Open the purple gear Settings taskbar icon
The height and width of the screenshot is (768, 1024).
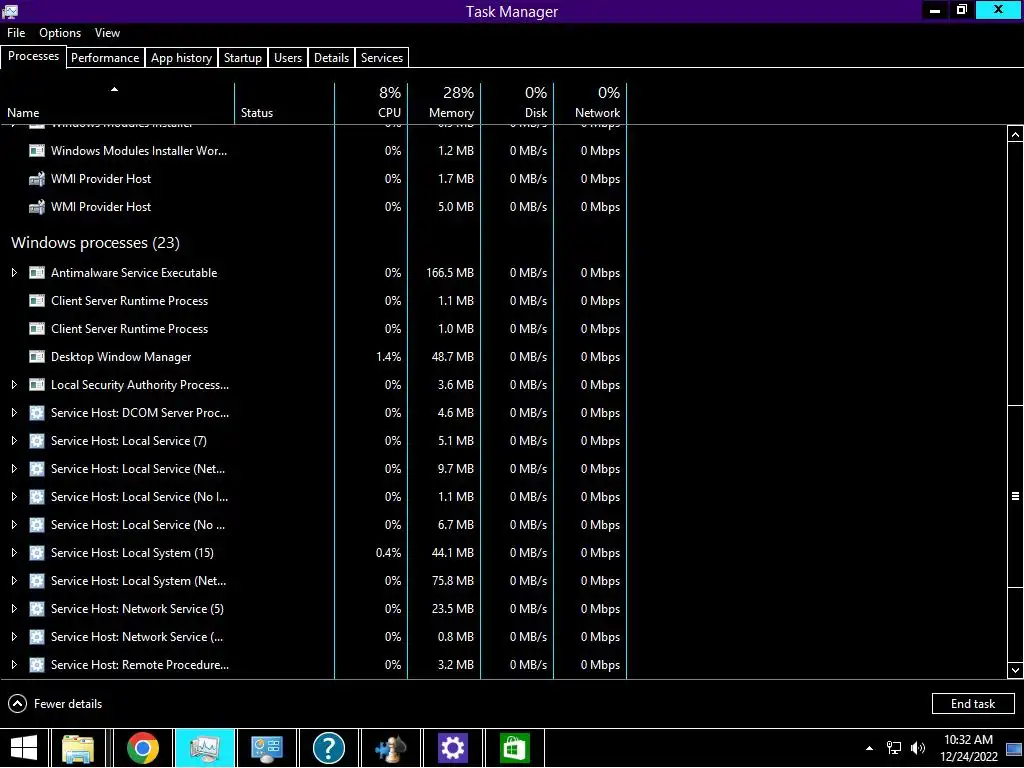tap(453, 748)
